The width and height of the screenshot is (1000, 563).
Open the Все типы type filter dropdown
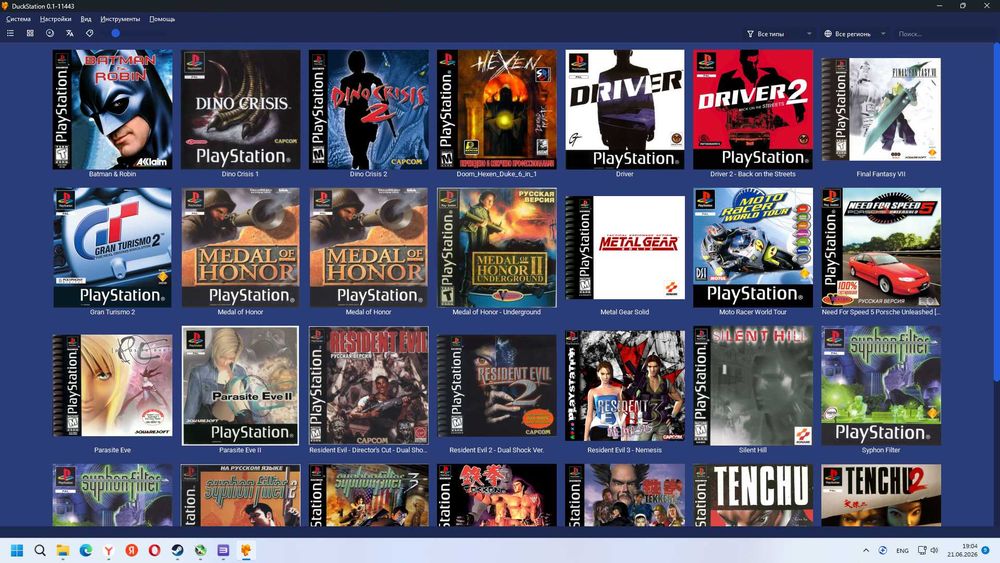coord(779,34)
